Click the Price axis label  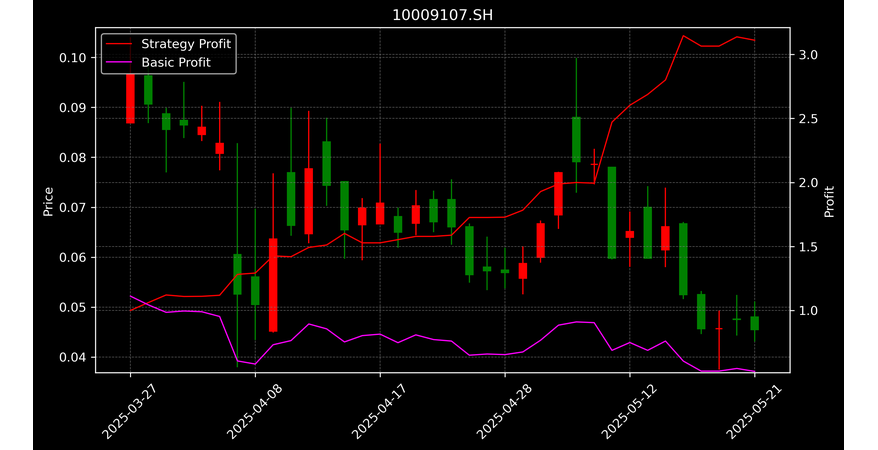48,201
